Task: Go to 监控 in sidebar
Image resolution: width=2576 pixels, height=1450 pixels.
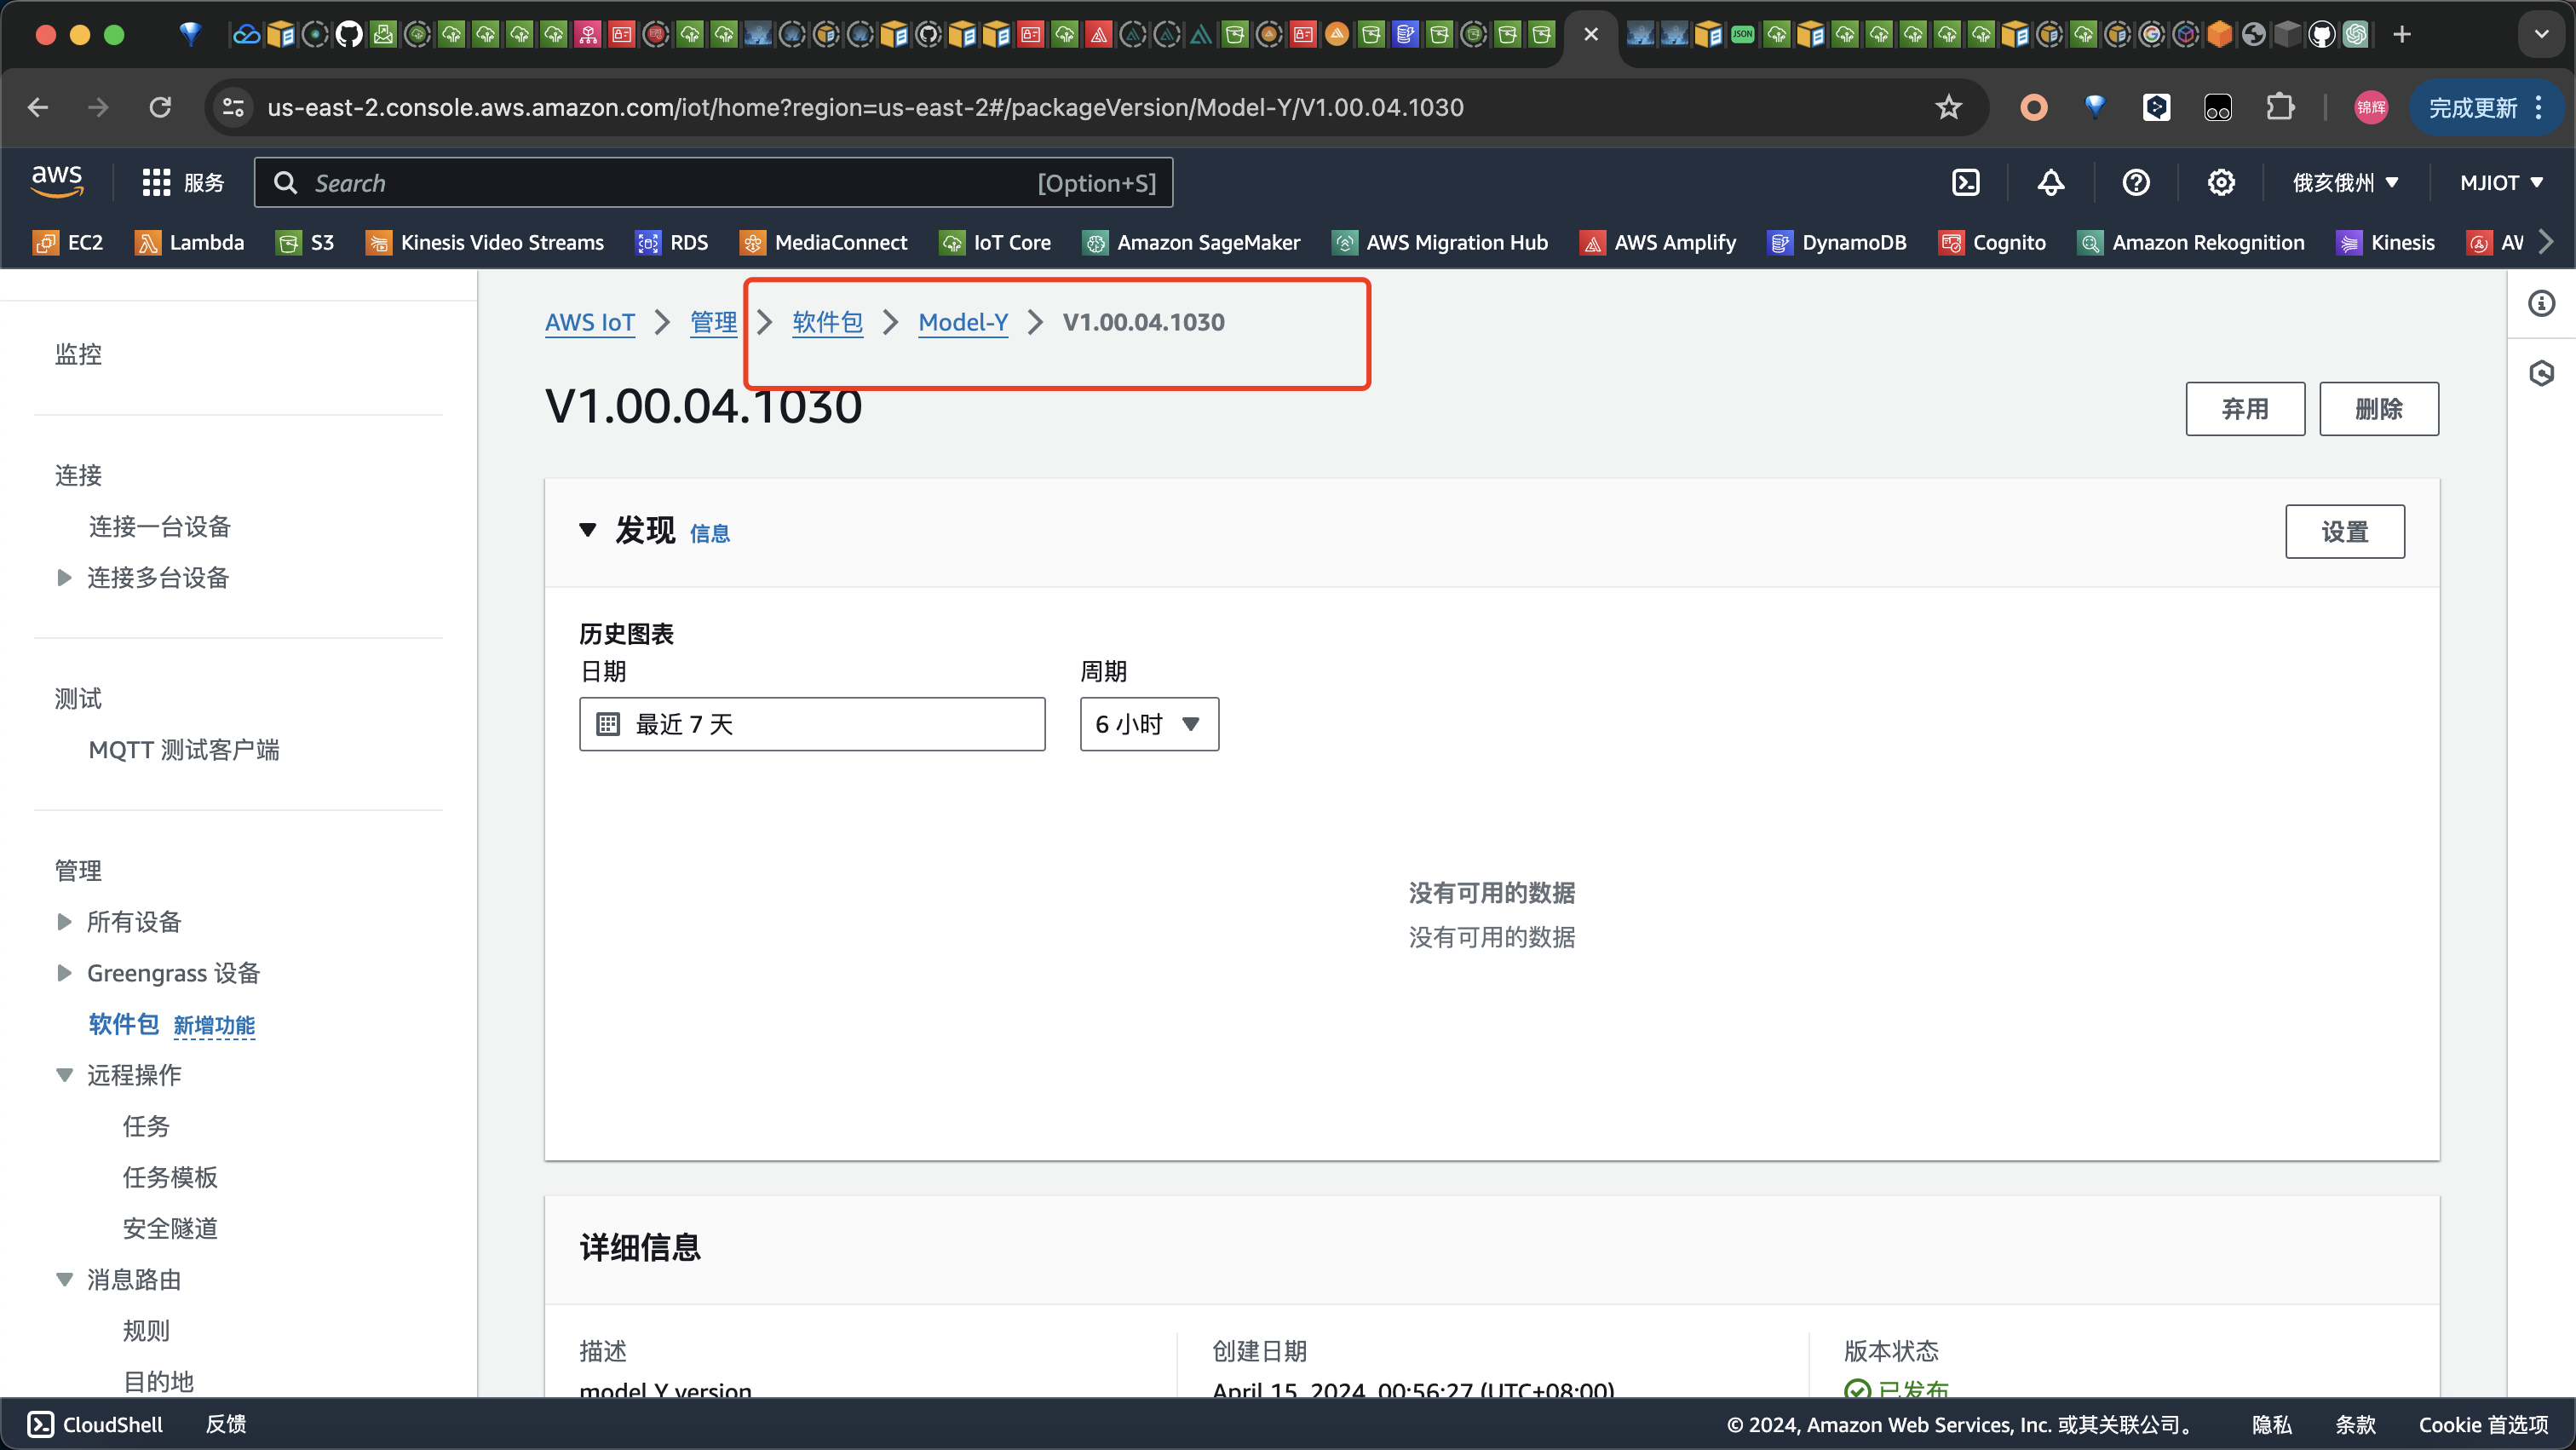Action: [x=78, y=354]
